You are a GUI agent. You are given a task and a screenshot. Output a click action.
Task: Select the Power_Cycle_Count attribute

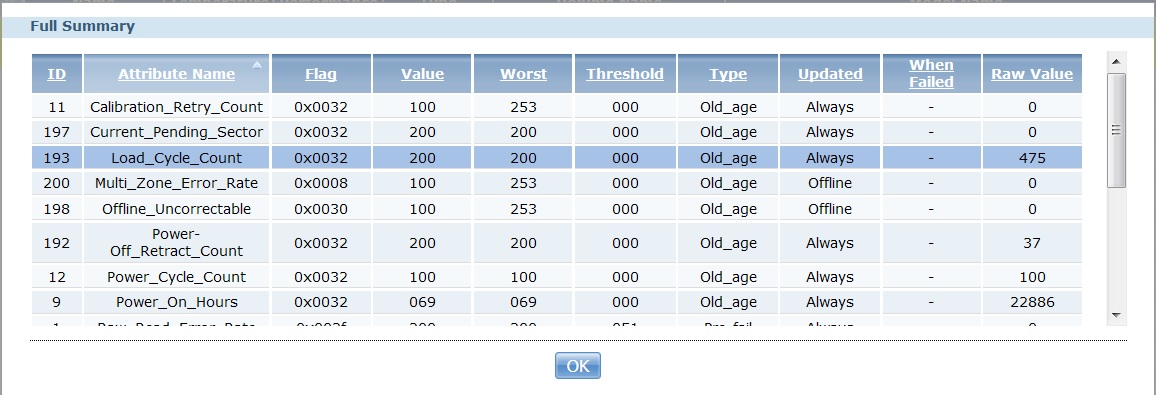(x=176, y=277)
